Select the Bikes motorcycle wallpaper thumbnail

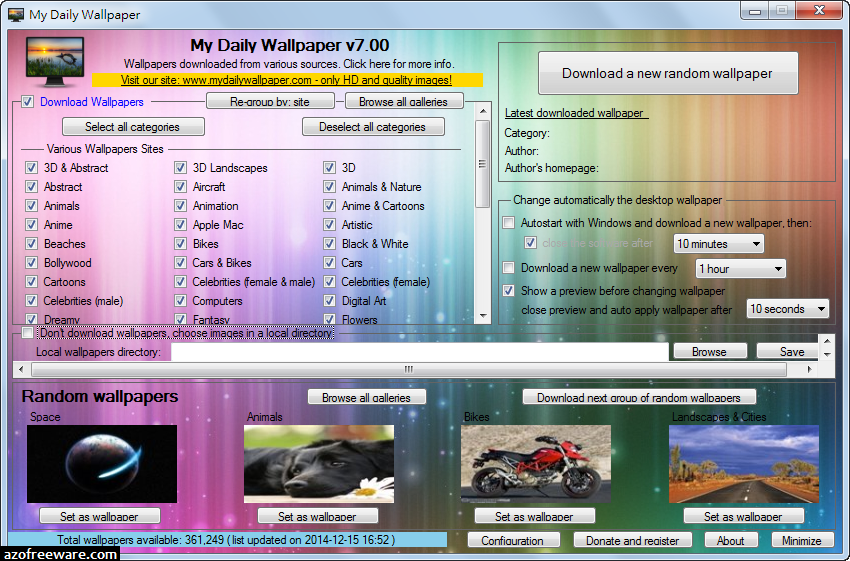pyautogui.click(x=535, y=464)
